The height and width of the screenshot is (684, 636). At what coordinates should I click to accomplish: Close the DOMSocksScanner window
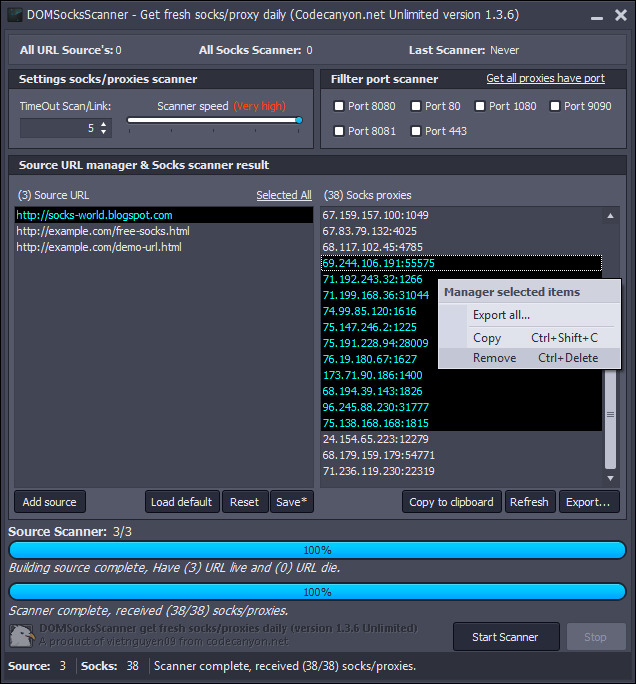pyautogui.click(x=621, y=15)
